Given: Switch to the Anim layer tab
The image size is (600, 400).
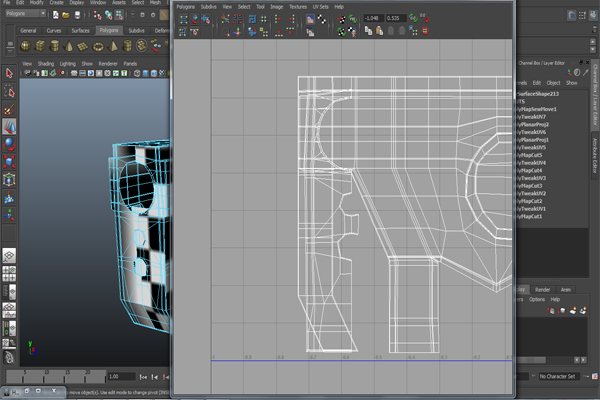Looking at the screenshot, I should click(x=566, y=290).
